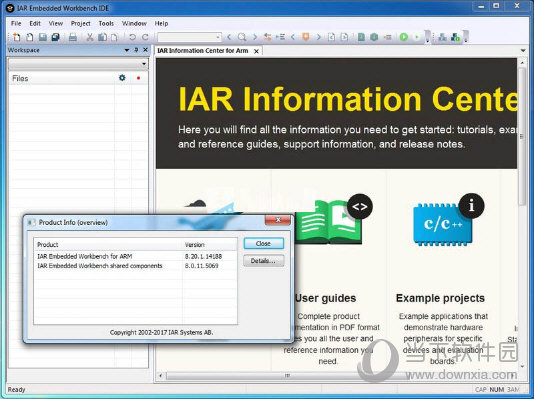
Task: Click the horizontal scrollbar of Information Center
Action: pos(287,376)
